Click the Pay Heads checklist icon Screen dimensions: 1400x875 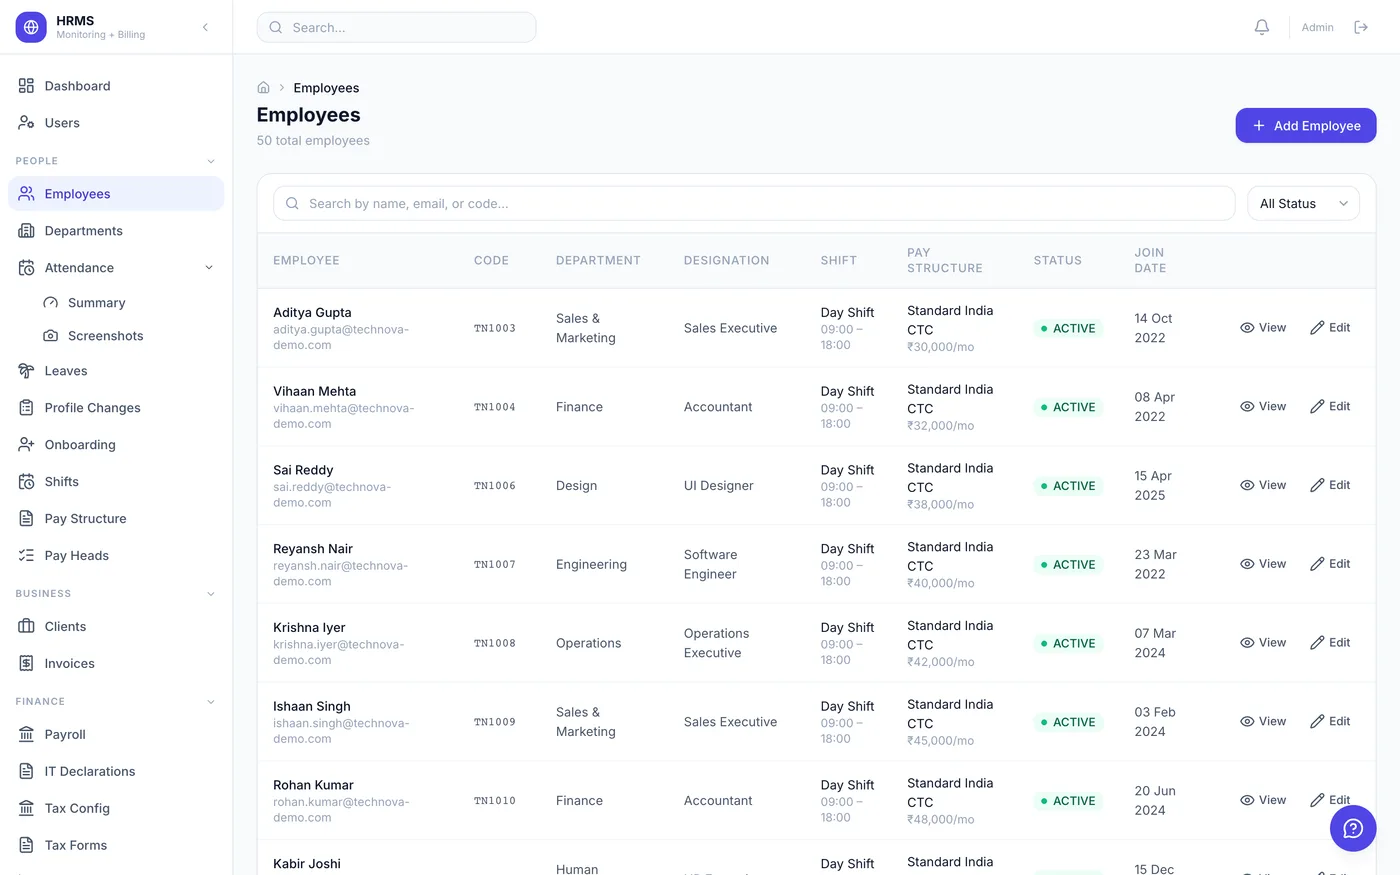click(x=27, y=556)
